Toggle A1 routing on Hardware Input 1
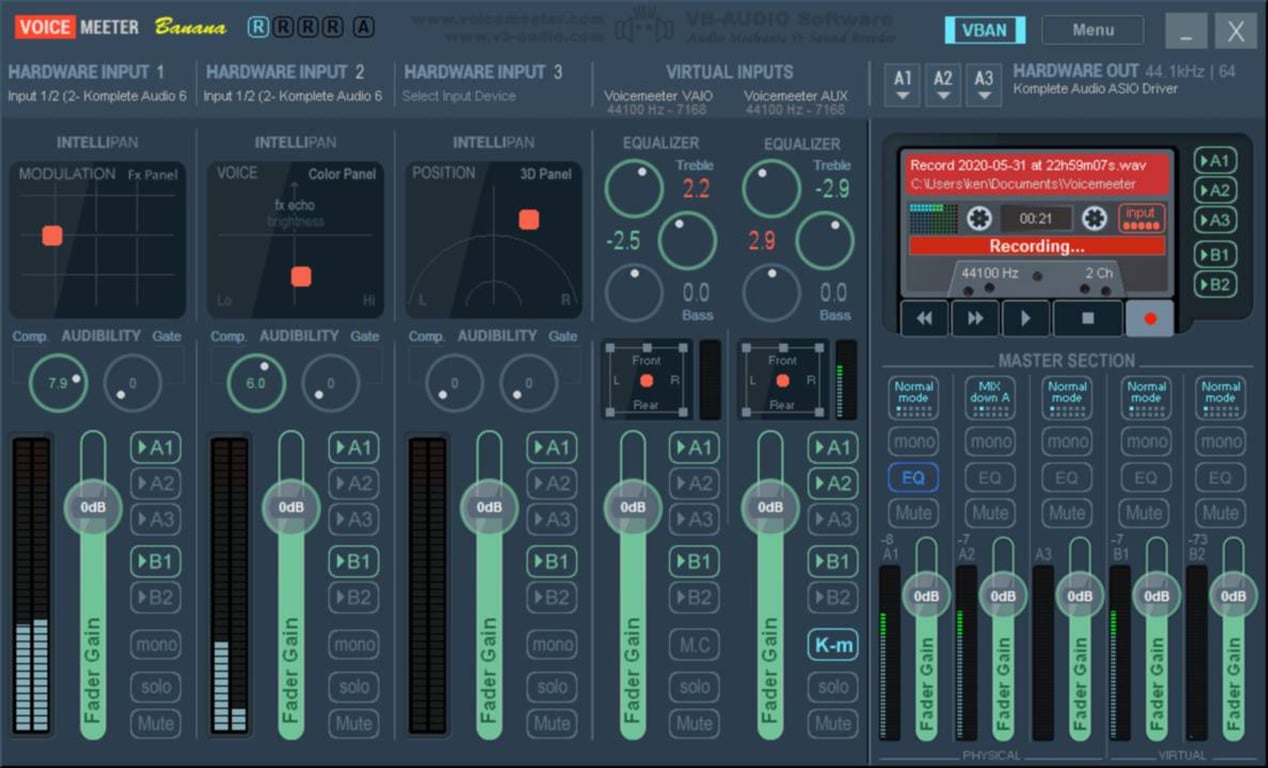The width and height of the screenshot is (1268, 768). click(155, 448)
